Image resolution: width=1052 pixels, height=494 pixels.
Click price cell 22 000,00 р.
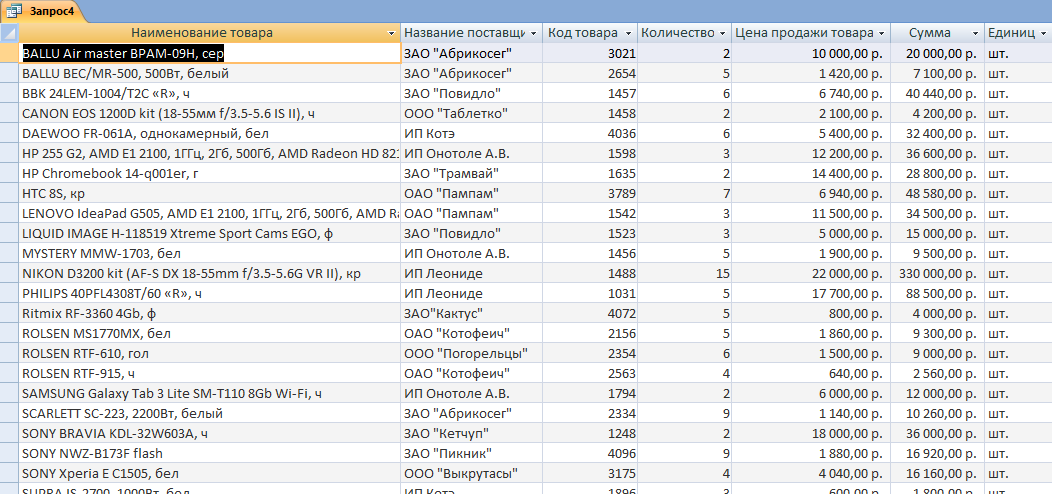[811, 274]
